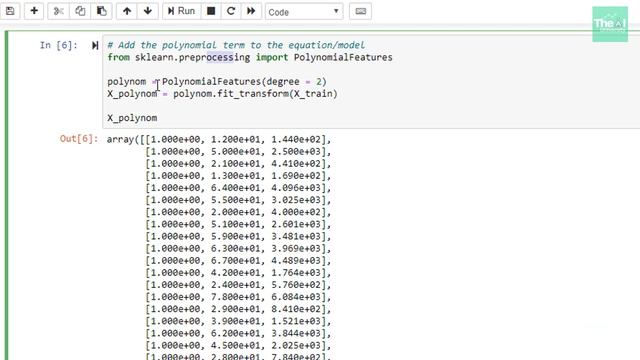Click run-cell icon beside In [6]
640x360 pixels.
click(95, 45)
